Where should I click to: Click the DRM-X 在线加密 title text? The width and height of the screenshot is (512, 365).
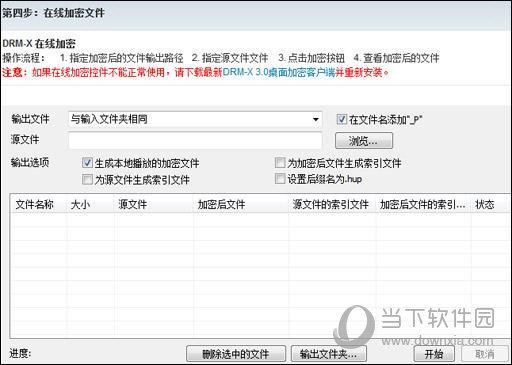tap(39, 44)
